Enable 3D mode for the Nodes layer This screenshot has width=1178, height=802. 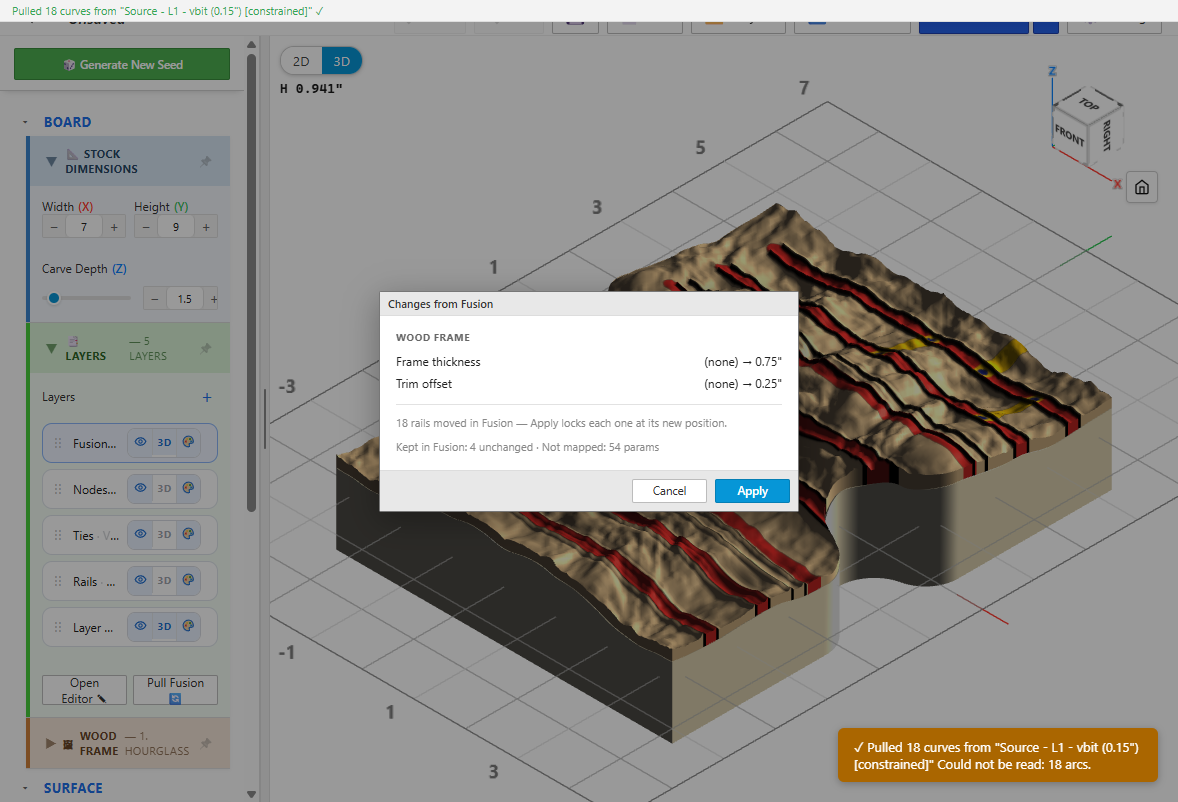(165, 488)
